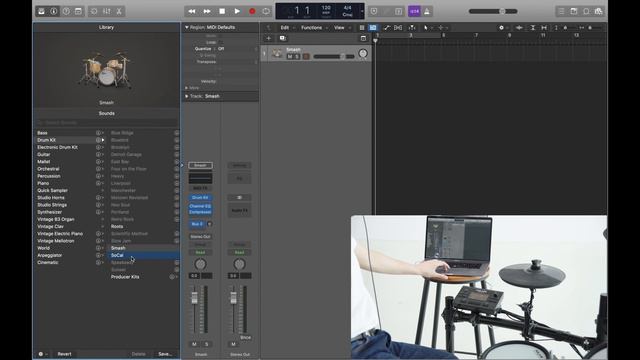
Task: Expand the More section in Region inspector
Action: pyautogui.click(x=187, y=88)
